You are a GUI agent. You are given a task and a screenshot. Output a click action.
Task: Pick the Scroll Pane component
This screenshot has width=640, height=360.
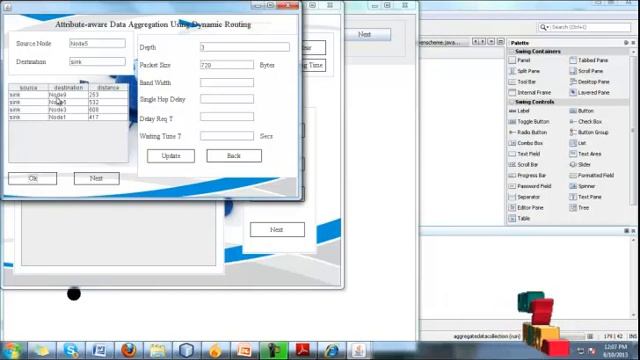click(586, 71)
